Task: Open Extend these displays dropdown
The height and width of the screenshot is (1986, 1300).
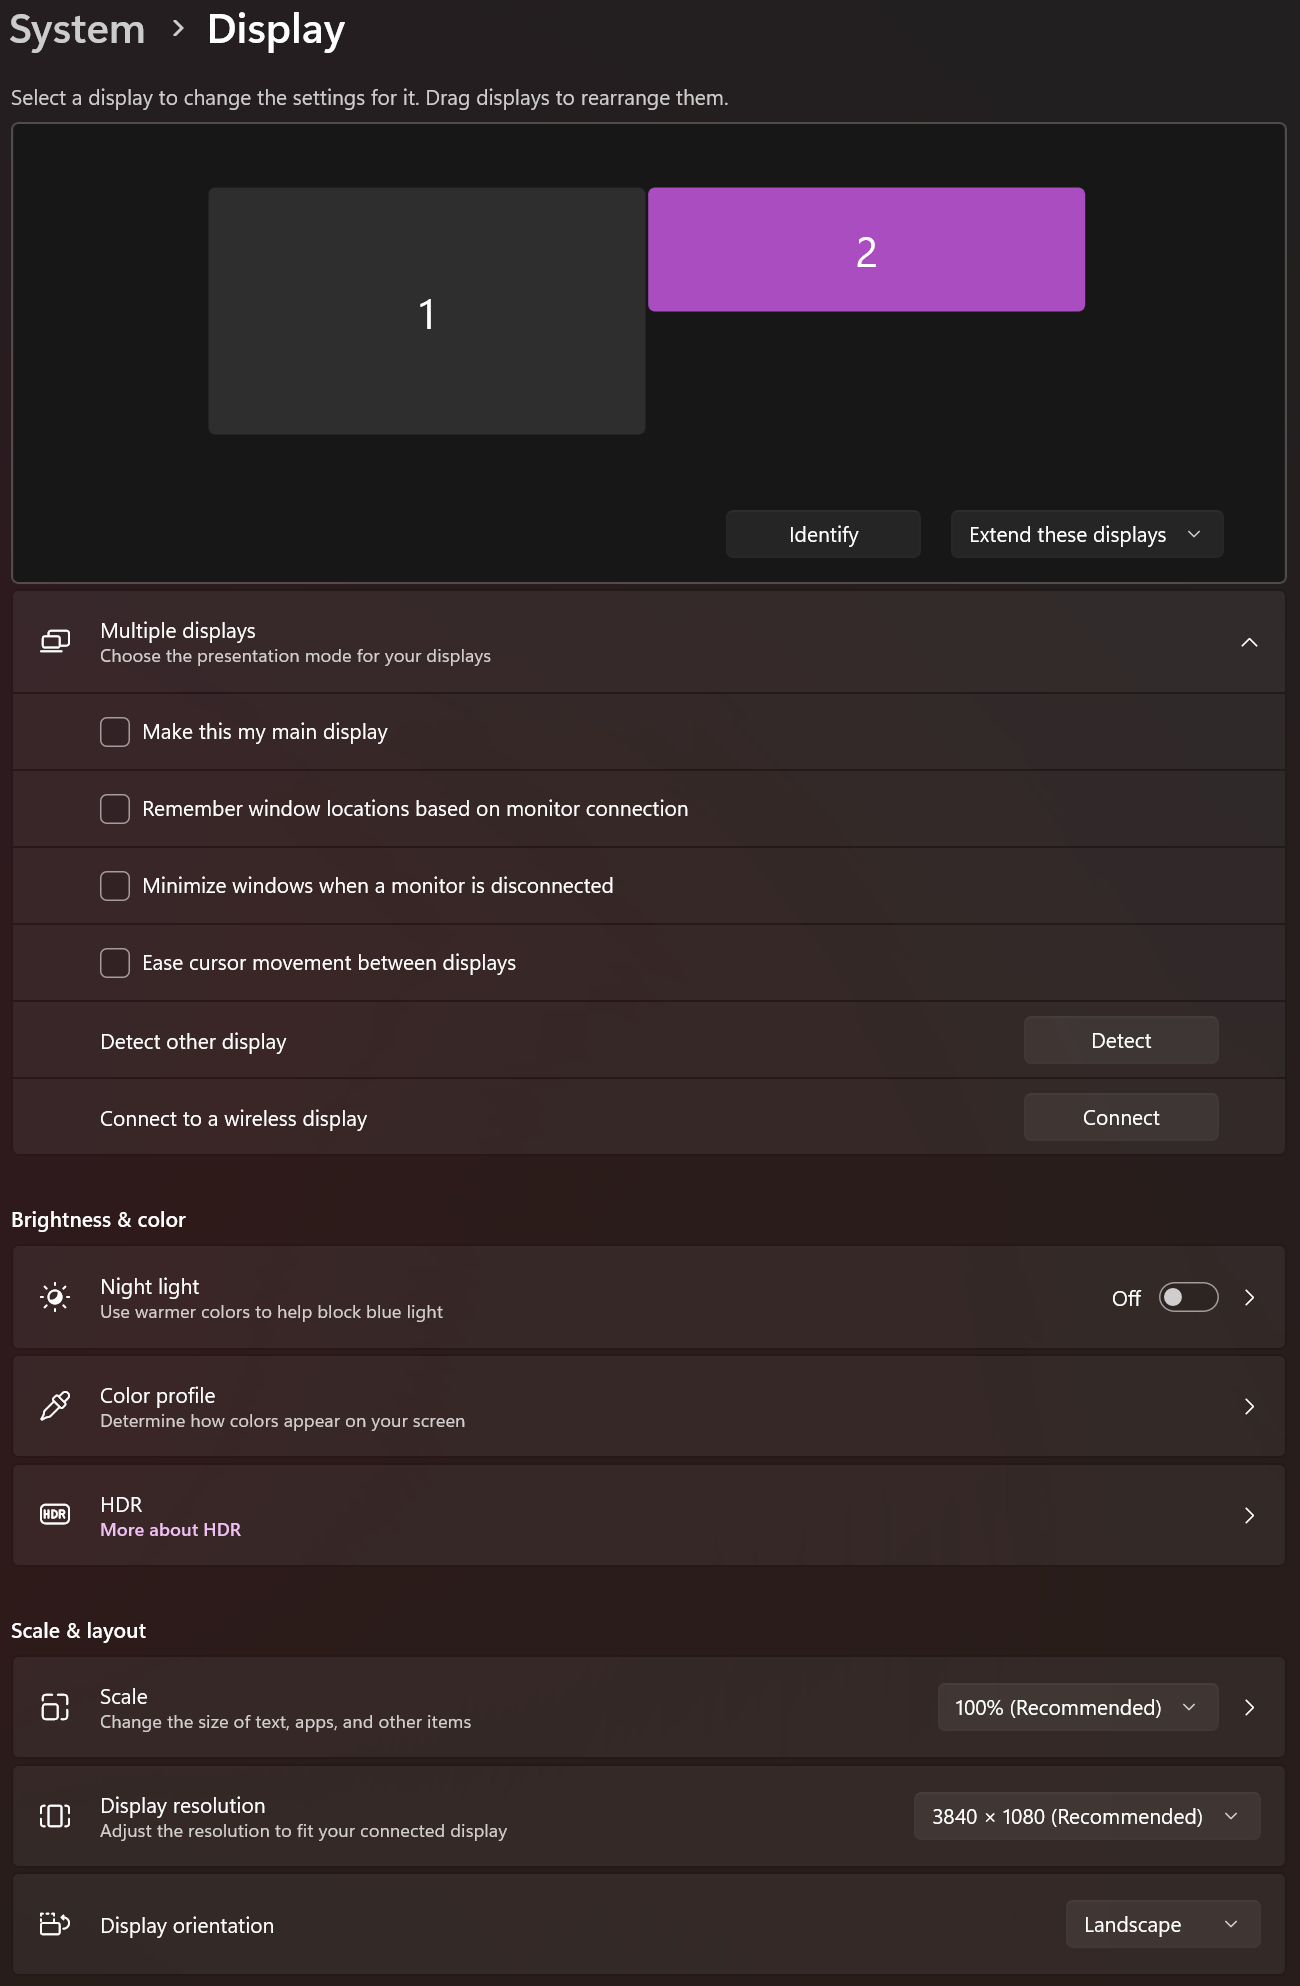Action: [x=1087, y=535]
